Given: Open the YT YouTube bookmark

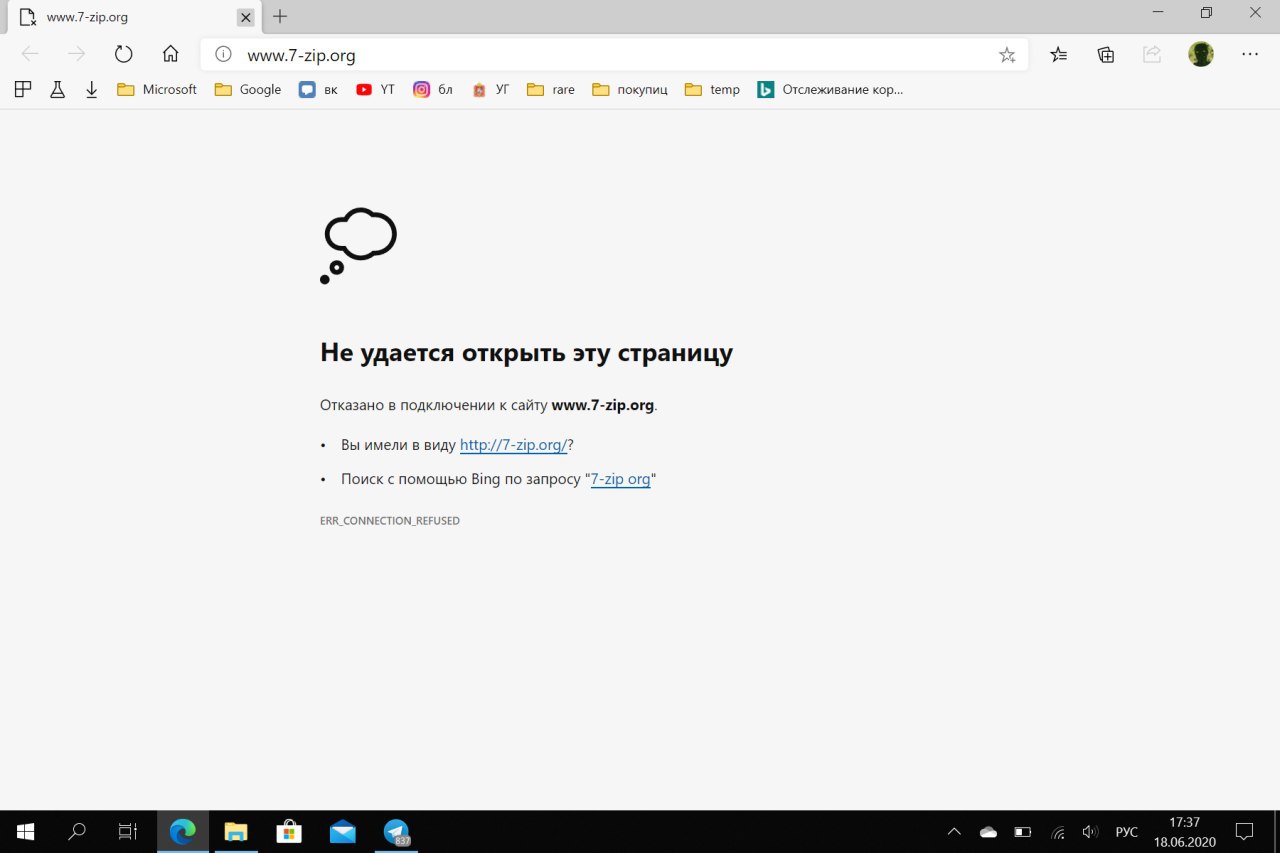Looking at the screenshot, I should point(375,89).
